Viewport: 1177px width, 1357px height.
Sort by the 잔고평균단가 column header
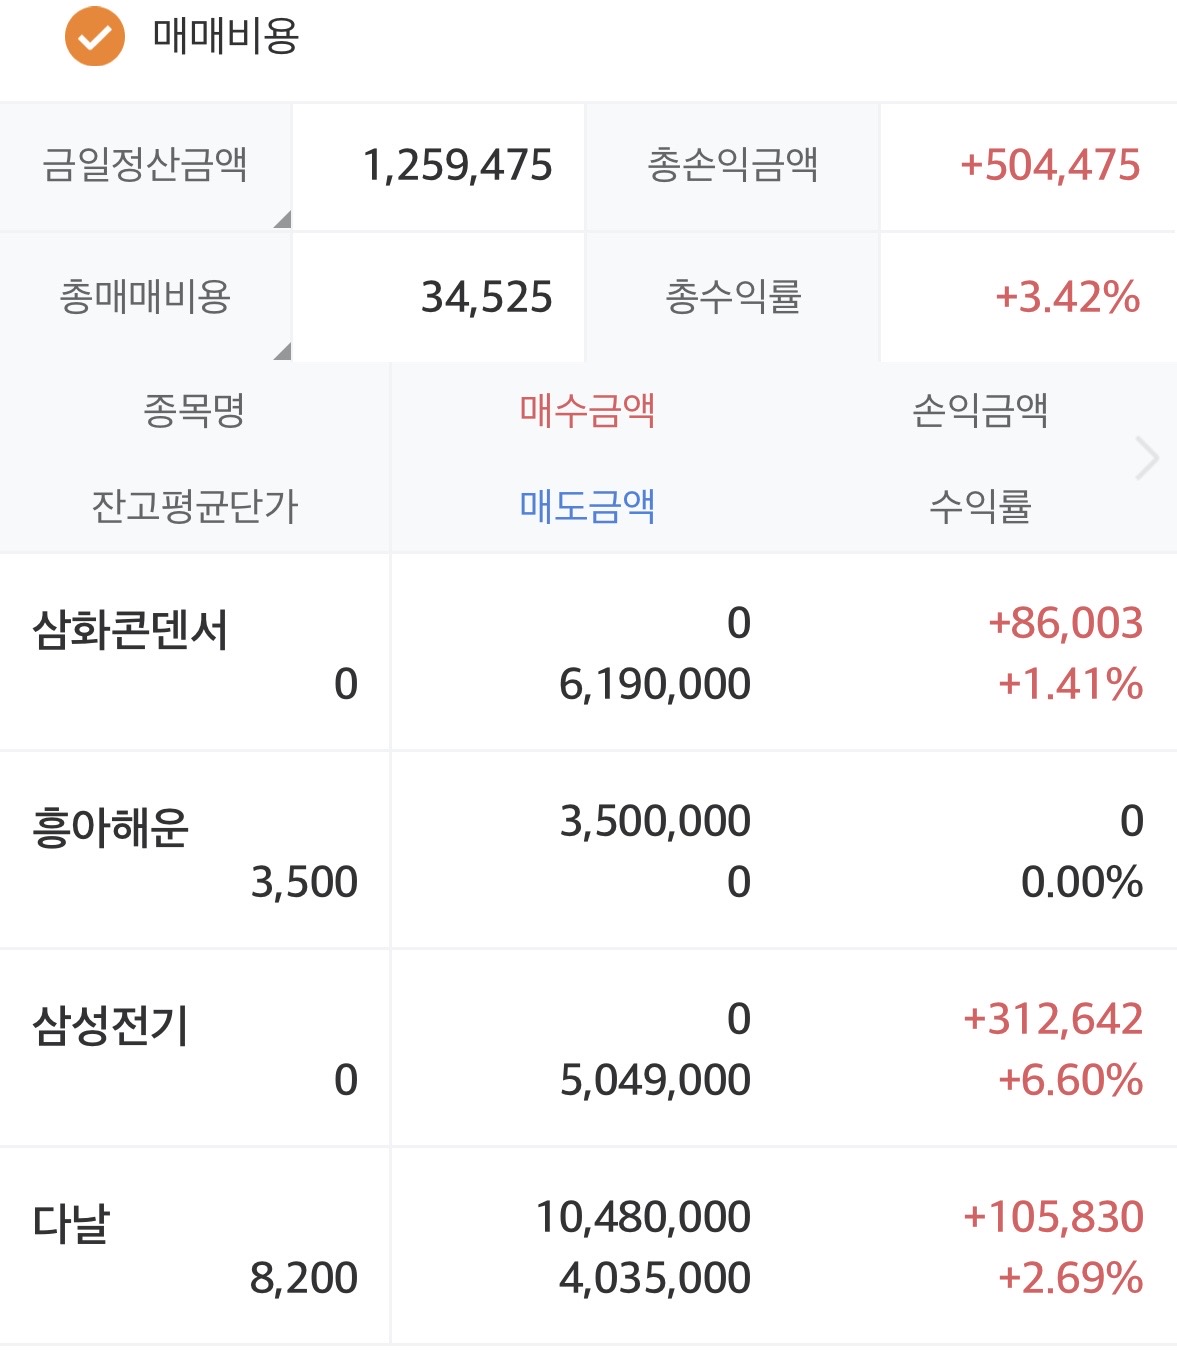point(194,506)
